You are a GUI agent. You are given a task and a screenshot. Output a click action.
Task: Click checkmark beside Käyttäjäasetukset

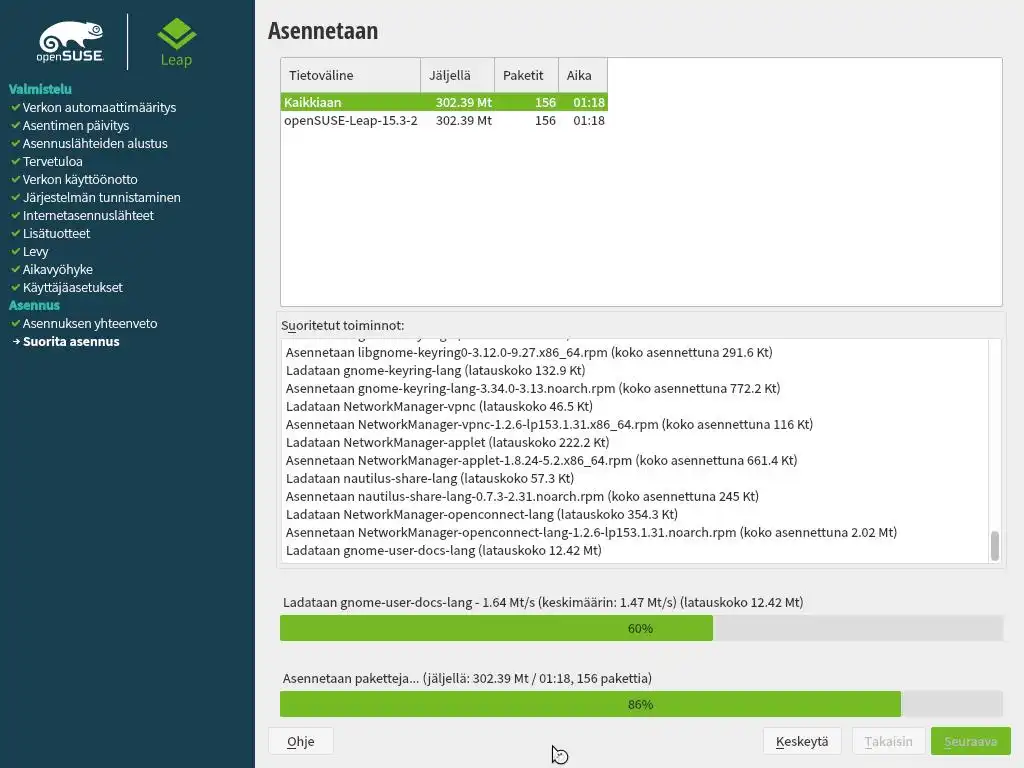tap(15, 287)
